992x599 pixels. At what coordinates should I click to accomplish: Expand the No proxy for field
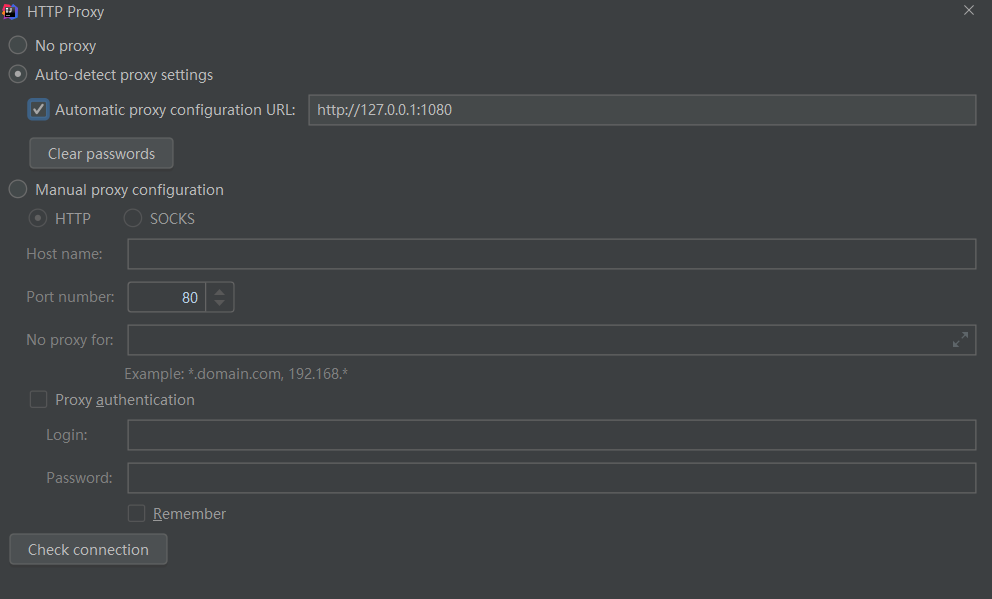point(960,340)
